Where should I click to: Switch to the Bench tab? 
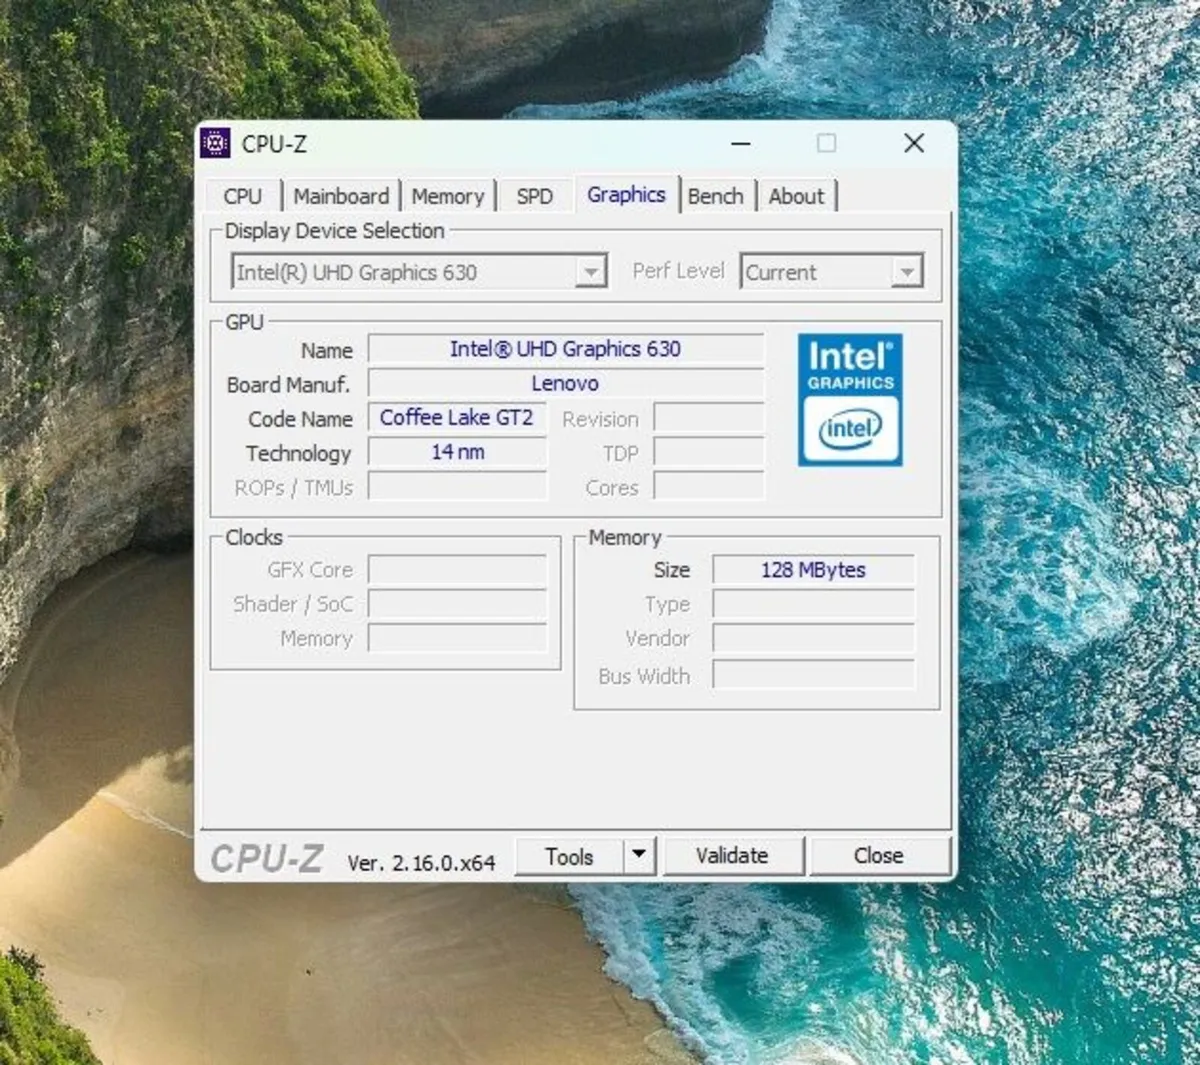pyautogui.click(x=716, y=195)
